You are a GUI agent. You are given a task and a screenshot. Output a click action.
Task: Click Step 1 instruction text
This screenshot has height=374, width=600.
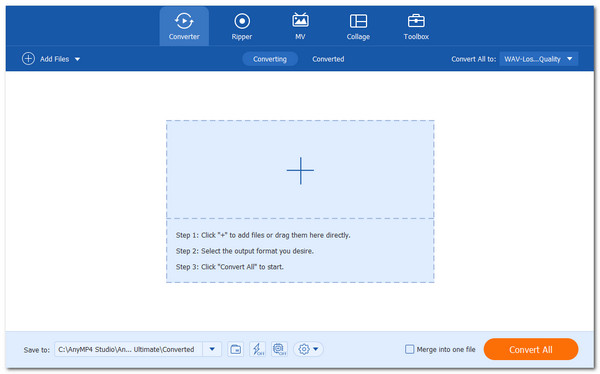263,235
